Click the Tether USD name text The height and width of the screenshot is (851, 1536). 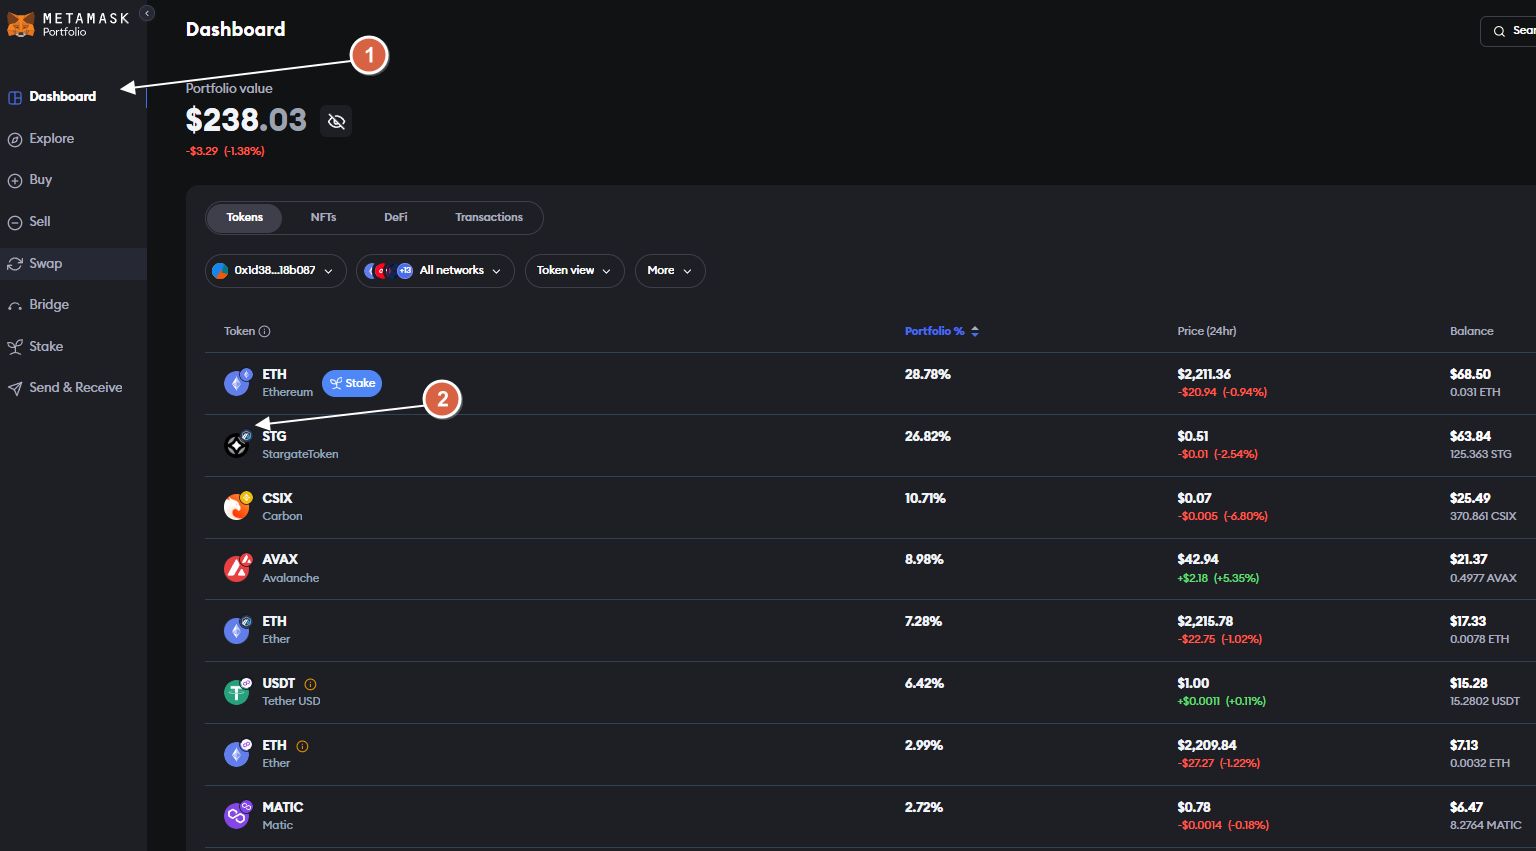291,701
